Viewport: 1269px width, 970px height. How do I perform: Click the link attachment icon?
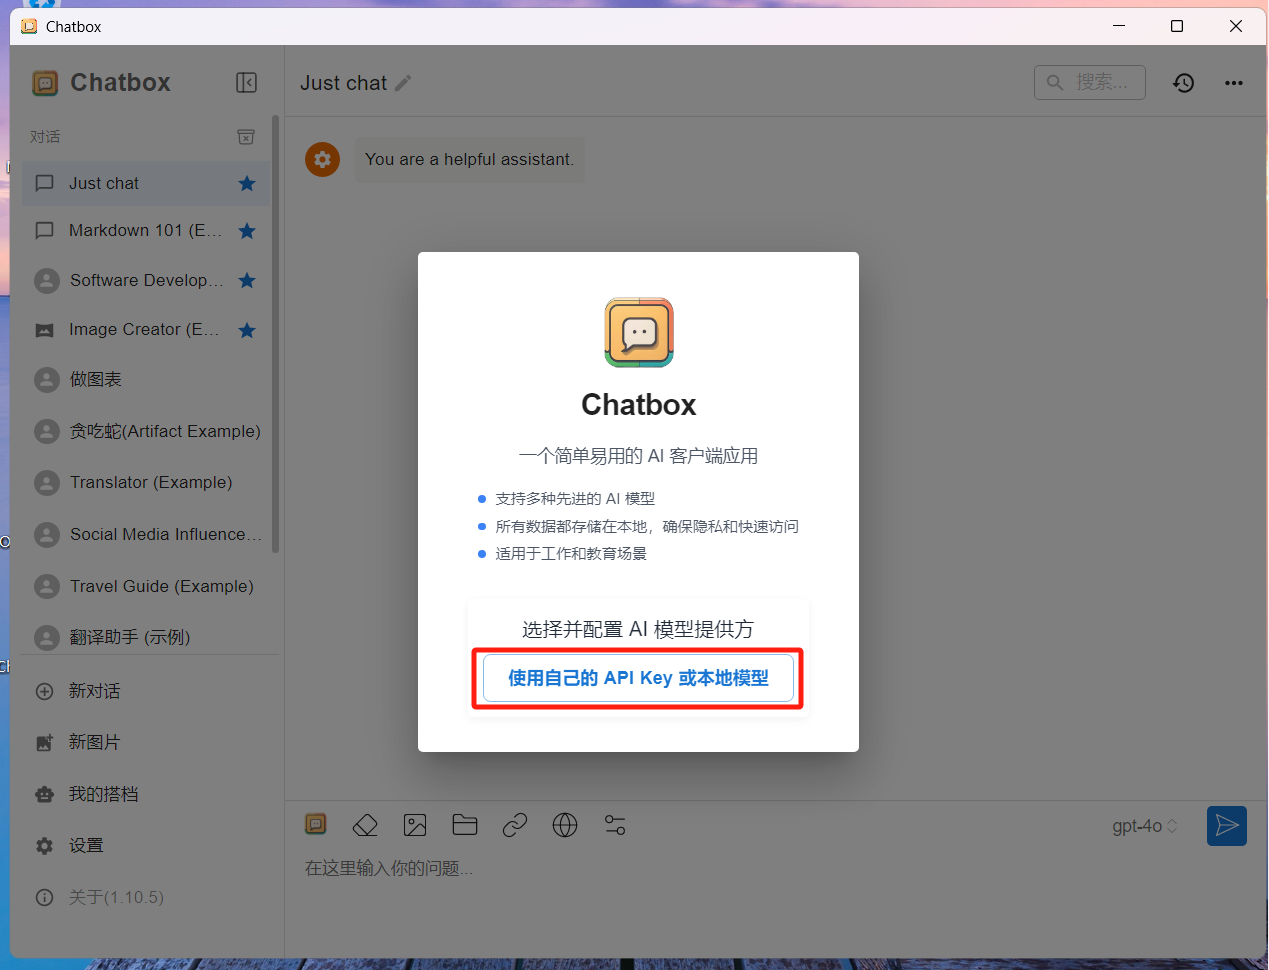tap(515, 825)
